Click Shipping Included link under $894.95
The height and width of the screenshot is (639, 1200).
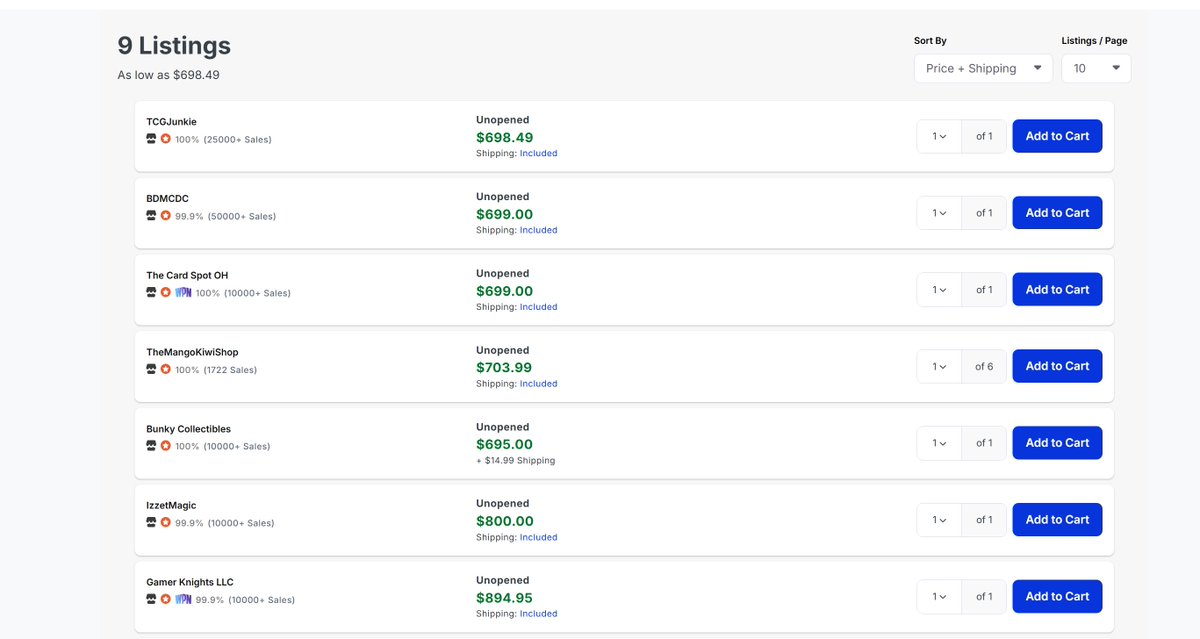point(538,614)
